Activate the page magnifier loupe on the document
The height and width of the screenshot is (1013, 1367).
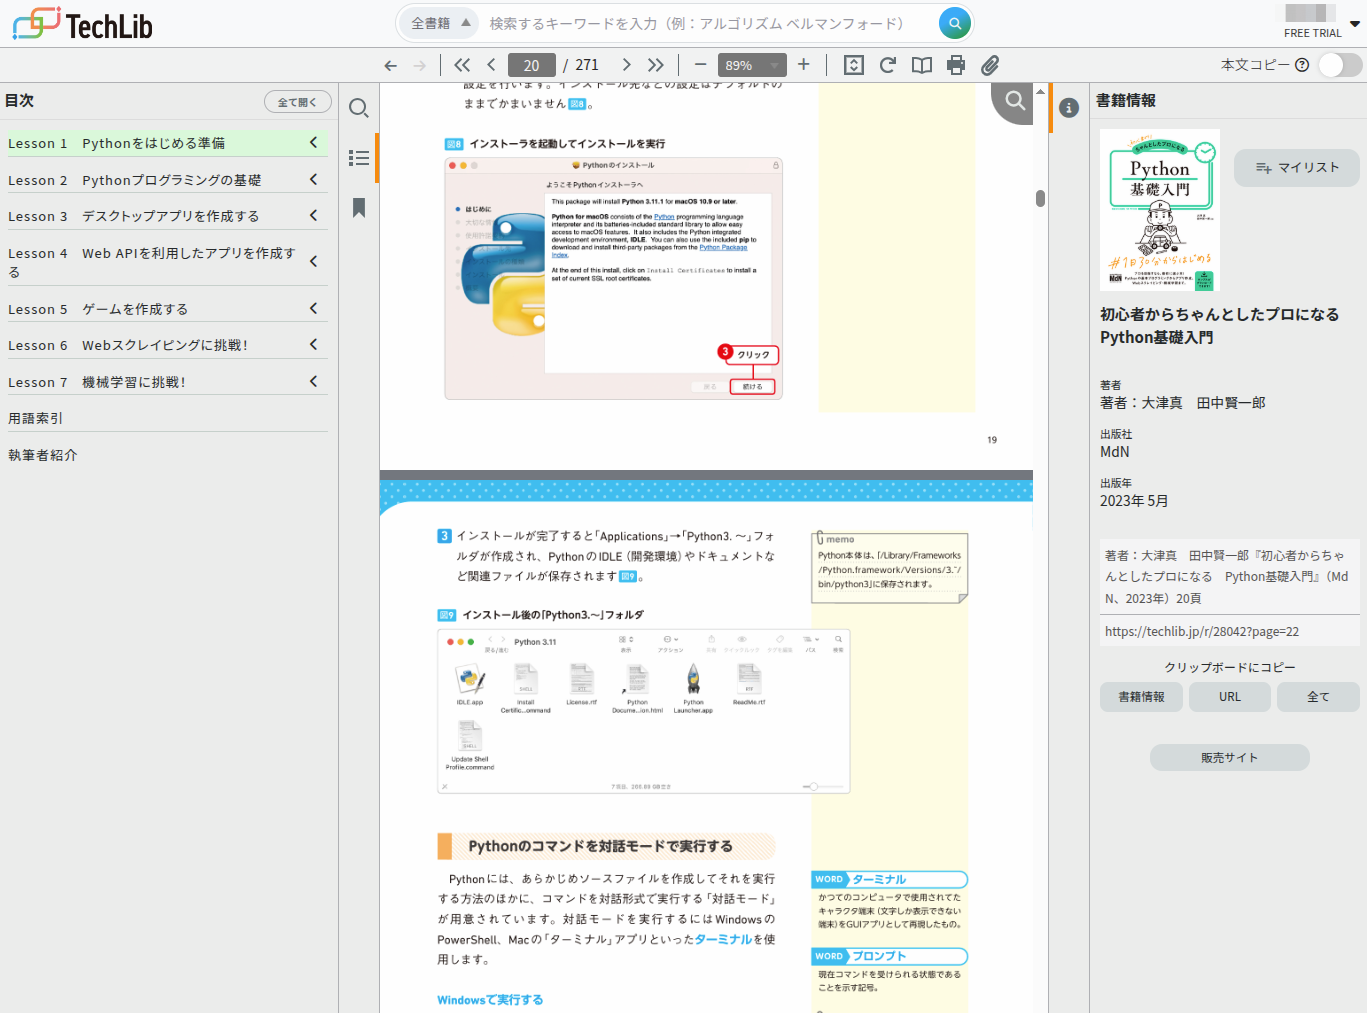click(x=1013, y=101)
